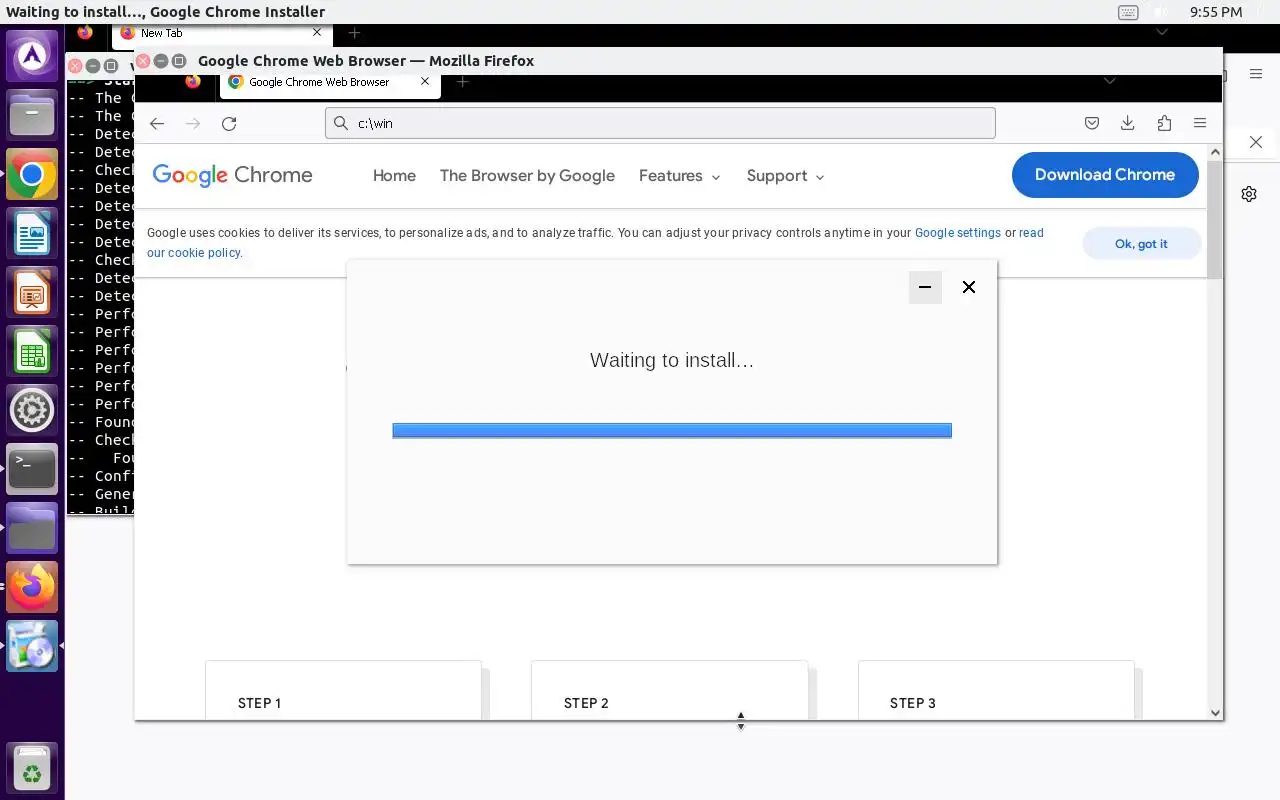Select the New Tab tab in background Firefox

(x=220, y=33)
